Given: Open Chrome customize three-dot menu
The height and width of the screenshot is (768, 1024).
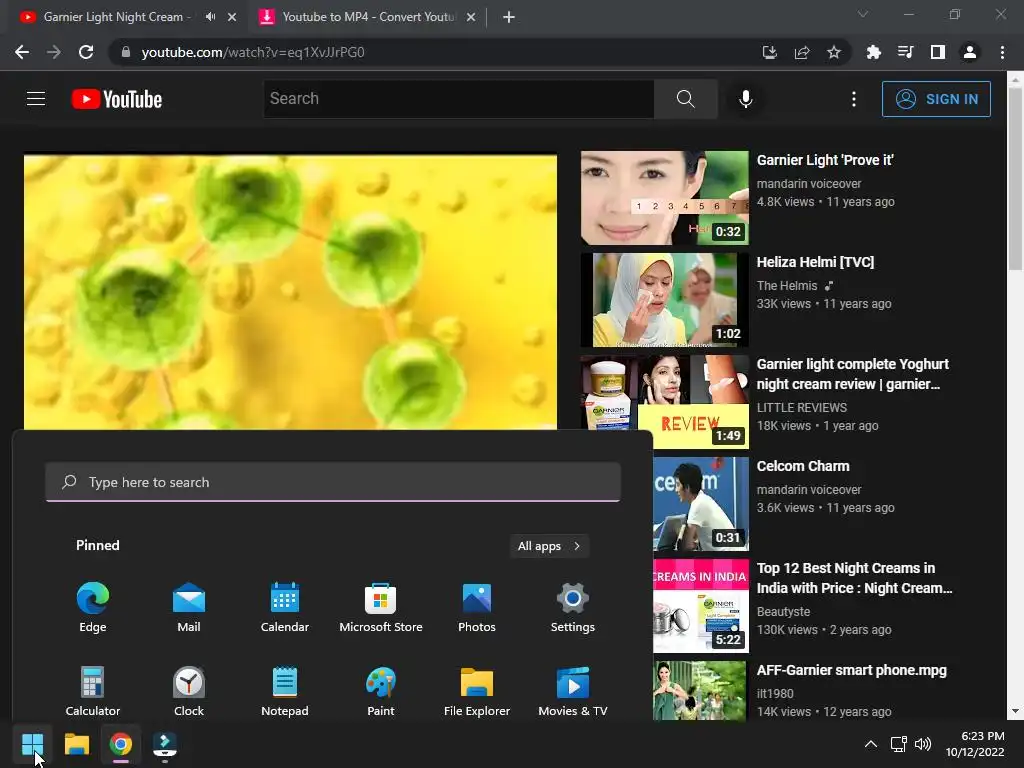Looking at the screenshot, I should pos(1002,52).
